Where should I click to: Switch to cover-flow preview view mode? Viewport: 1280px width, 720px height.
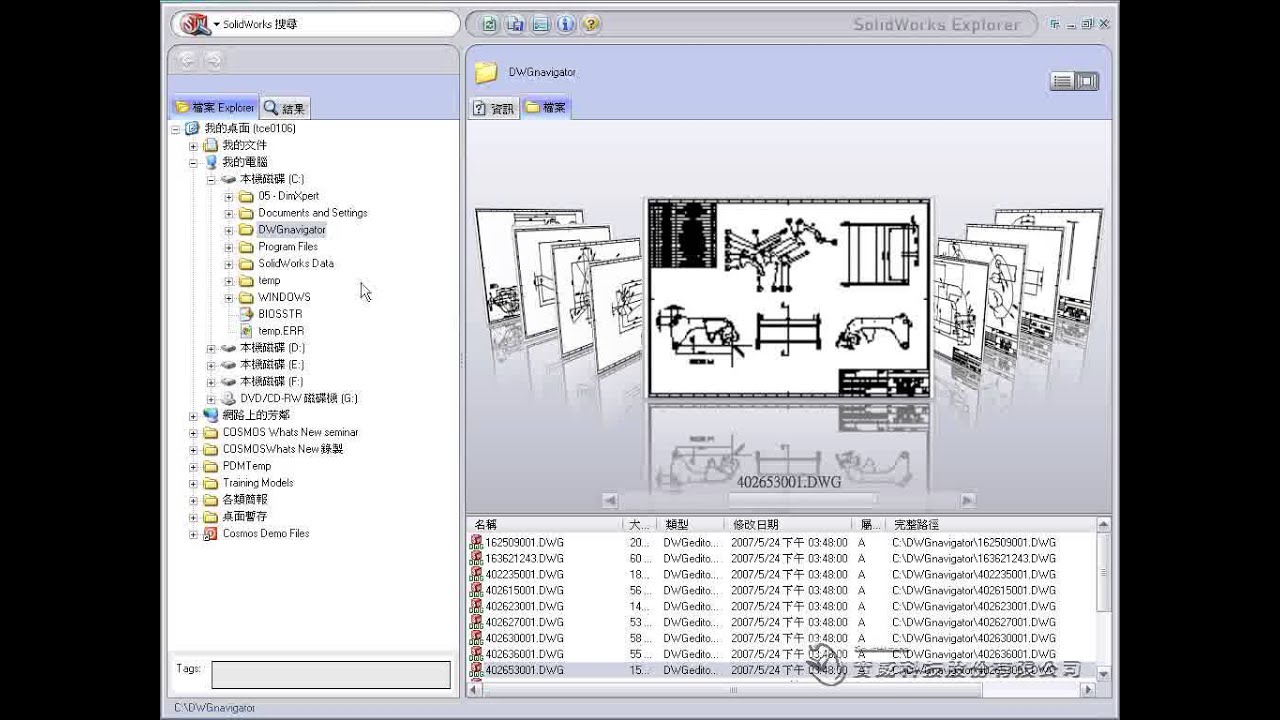pyautogui.click(x=1087, y=81)
